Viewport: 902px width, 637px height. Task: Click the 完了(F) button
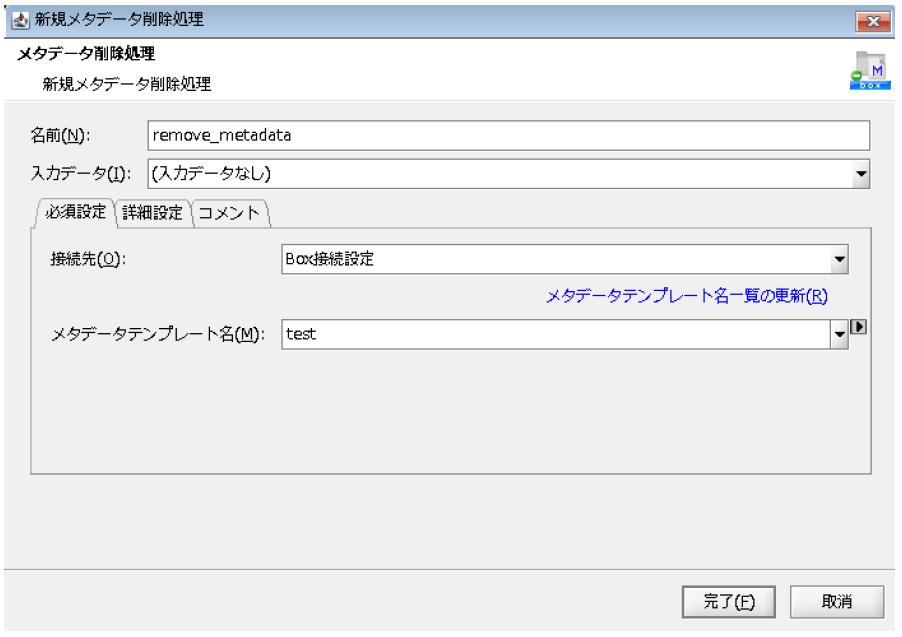pos(727,601)
